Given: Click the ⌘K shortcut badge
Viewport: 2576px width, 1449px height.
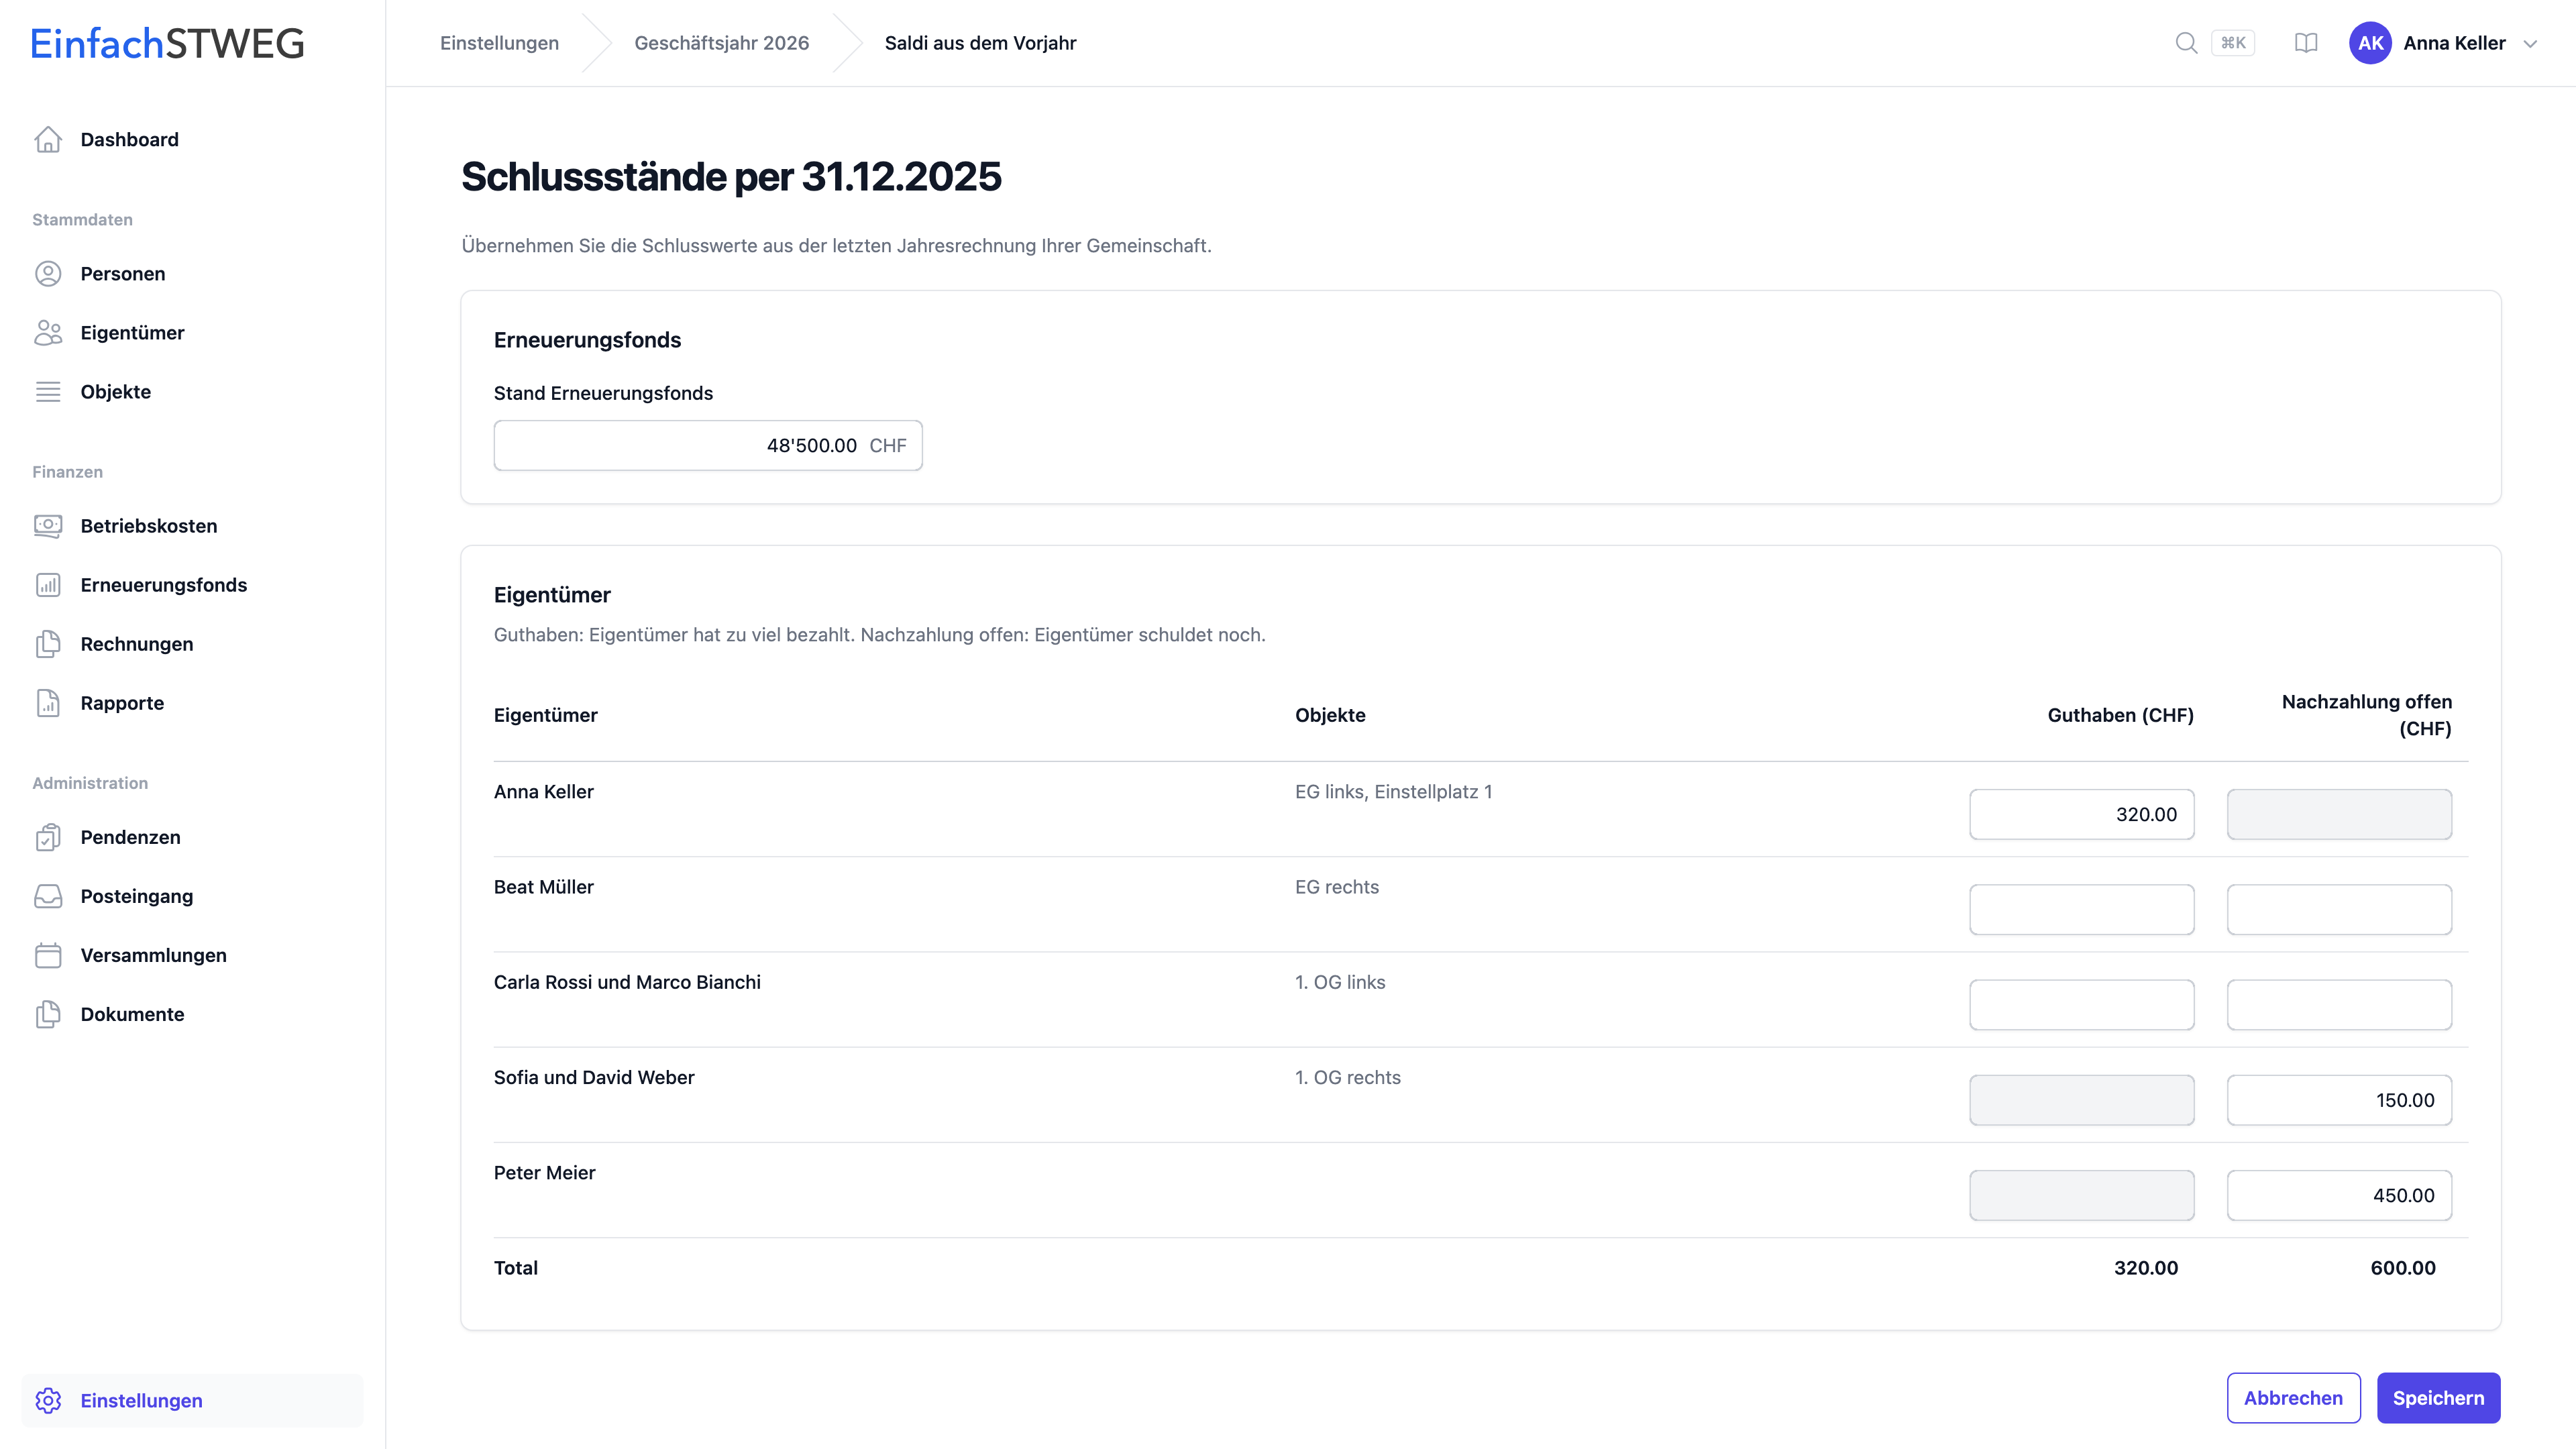Looking at the screenshot, I should 2233,43.
